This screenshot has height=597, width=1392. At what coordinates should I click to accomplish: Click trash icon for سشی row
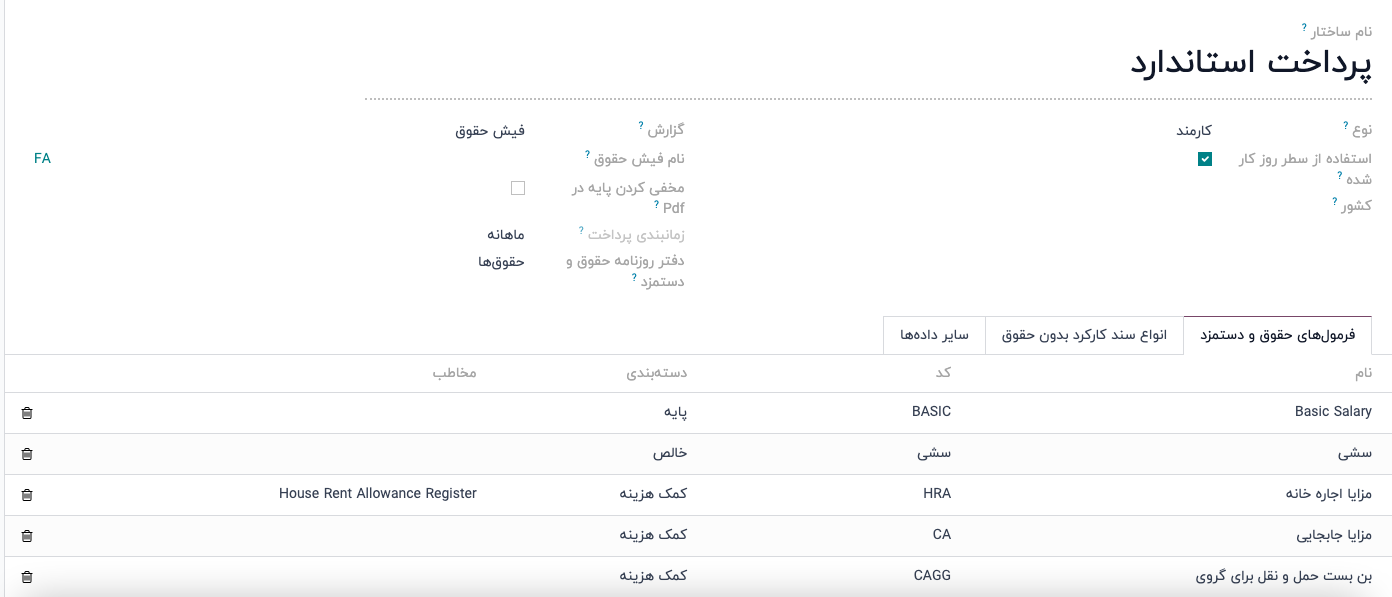tap(27, 453)
